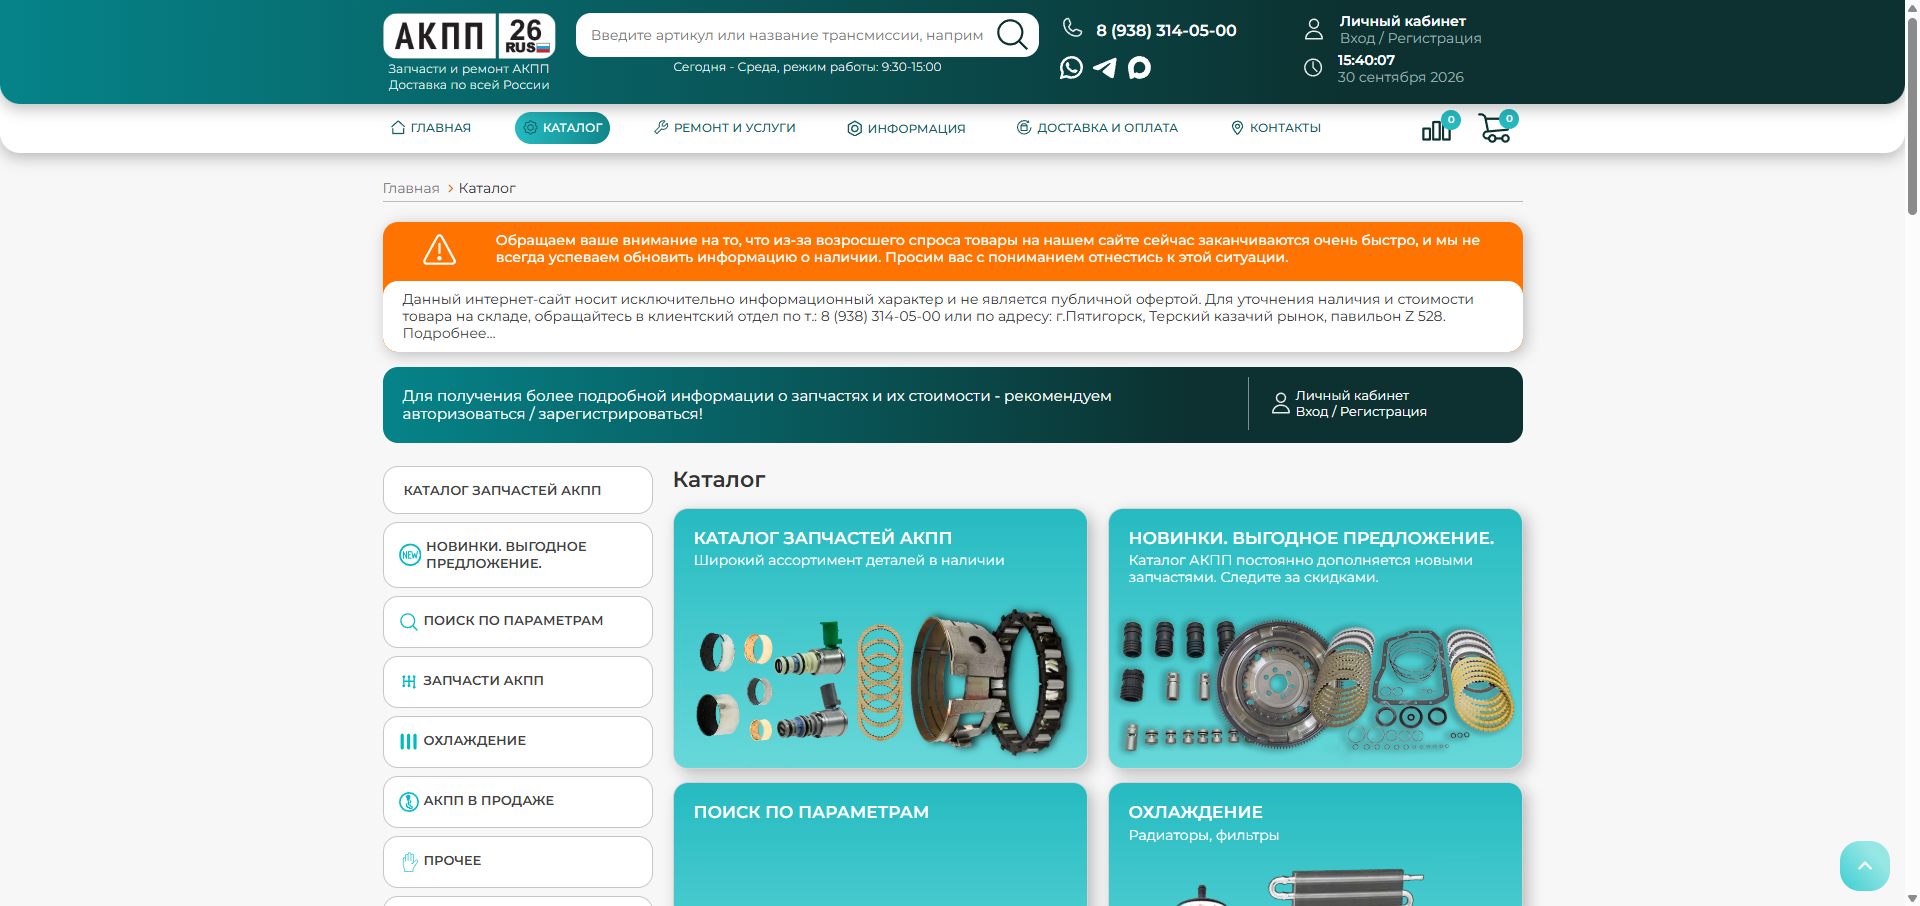This screenshot has height=906, width=1920.
Task: Open the Telegram contact icon
Action: coord(1105,67)
